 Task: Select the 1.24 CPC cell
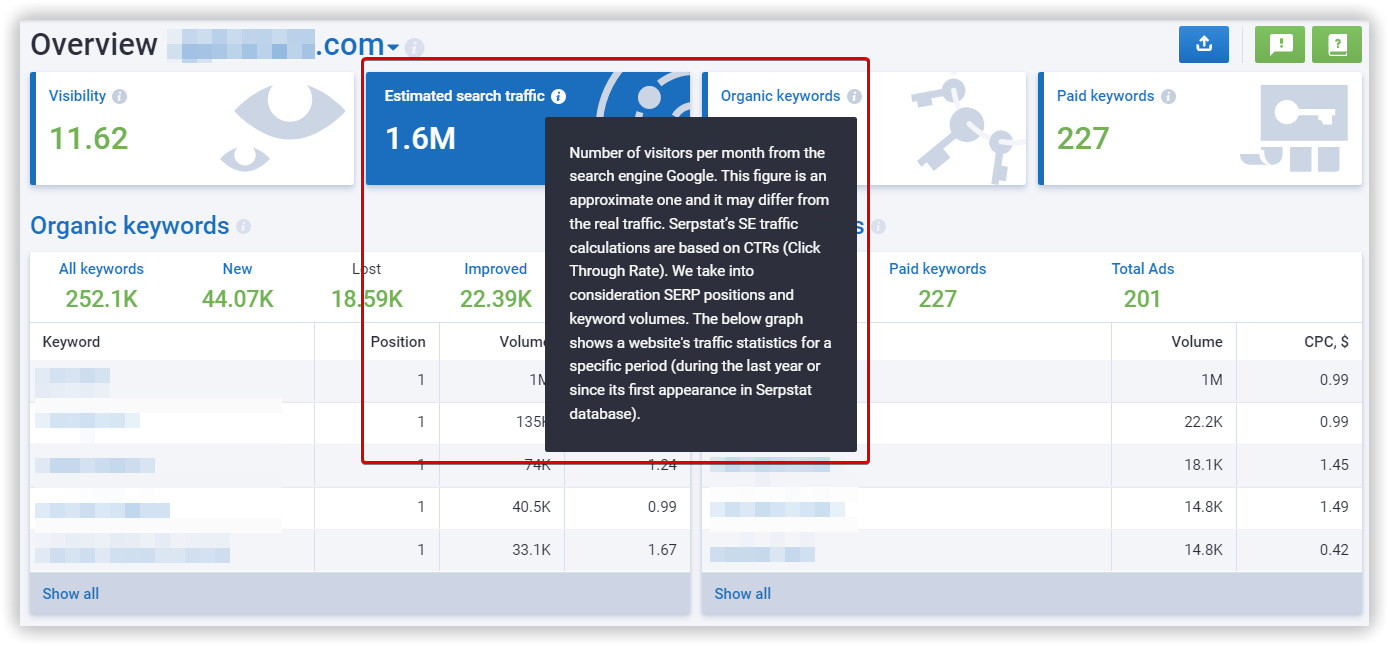662,465
